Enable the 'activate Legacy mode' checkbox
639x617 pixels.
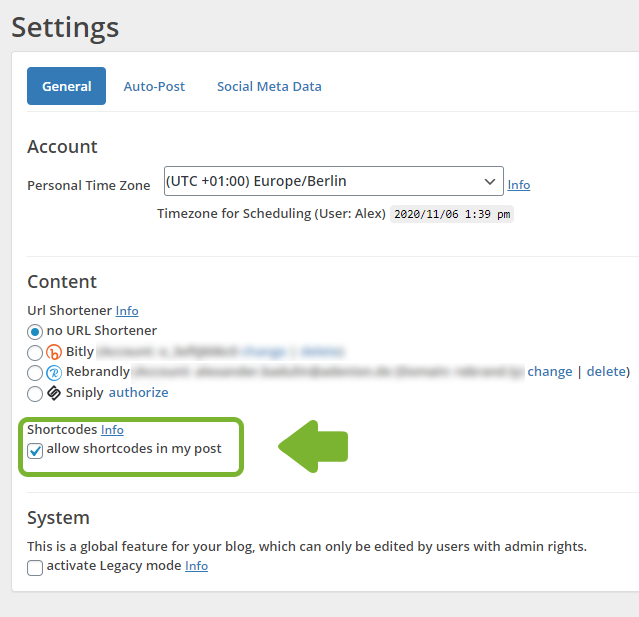click(36, 567)
